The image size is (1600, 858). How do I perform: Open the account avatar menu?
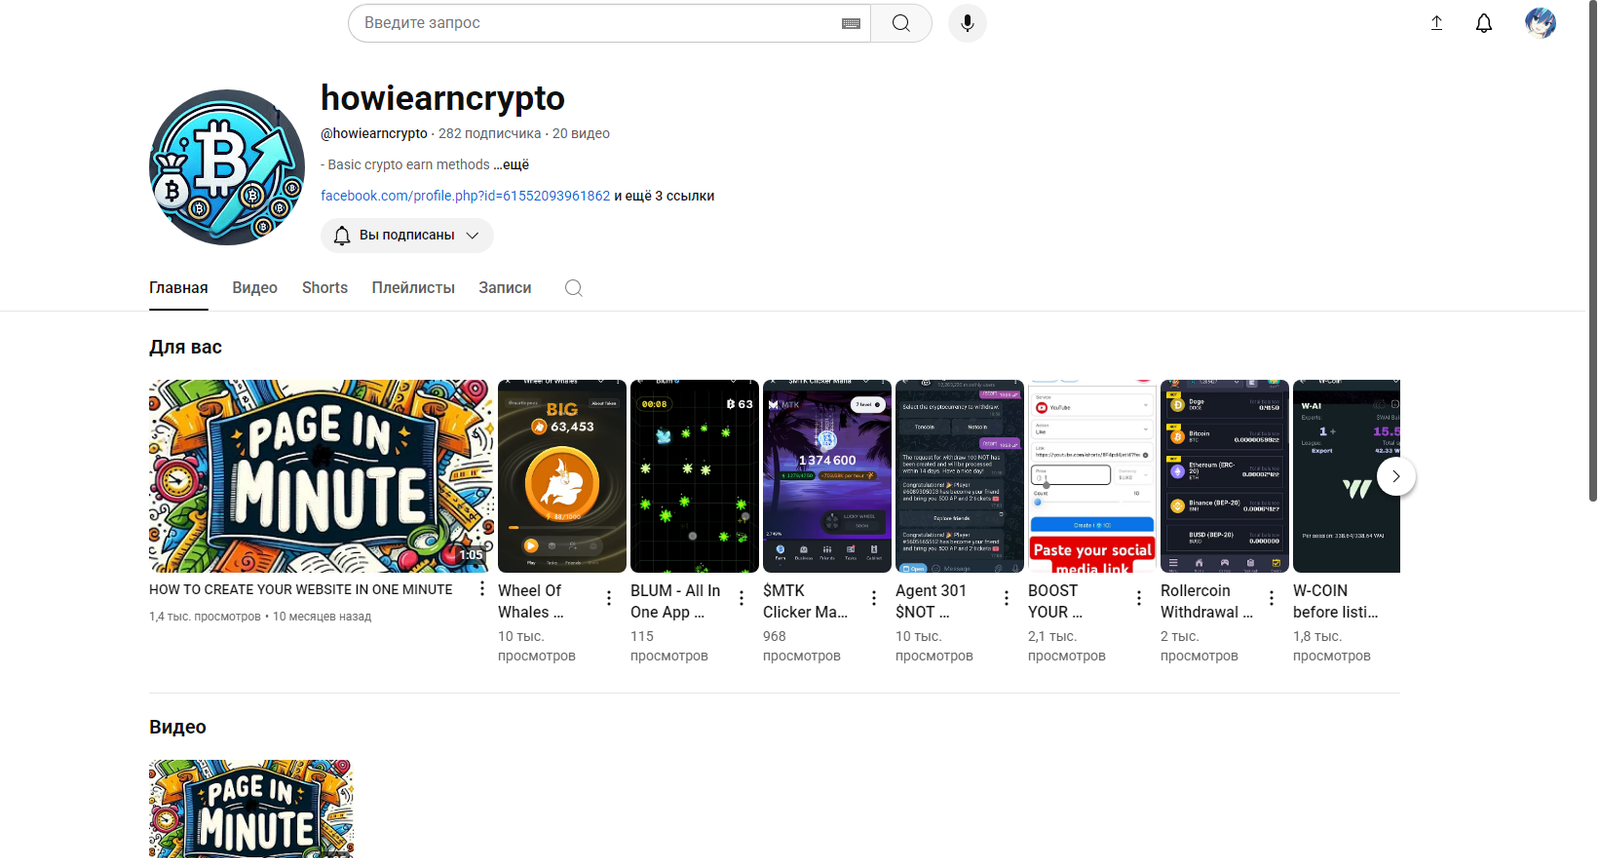coord(1540,23)
